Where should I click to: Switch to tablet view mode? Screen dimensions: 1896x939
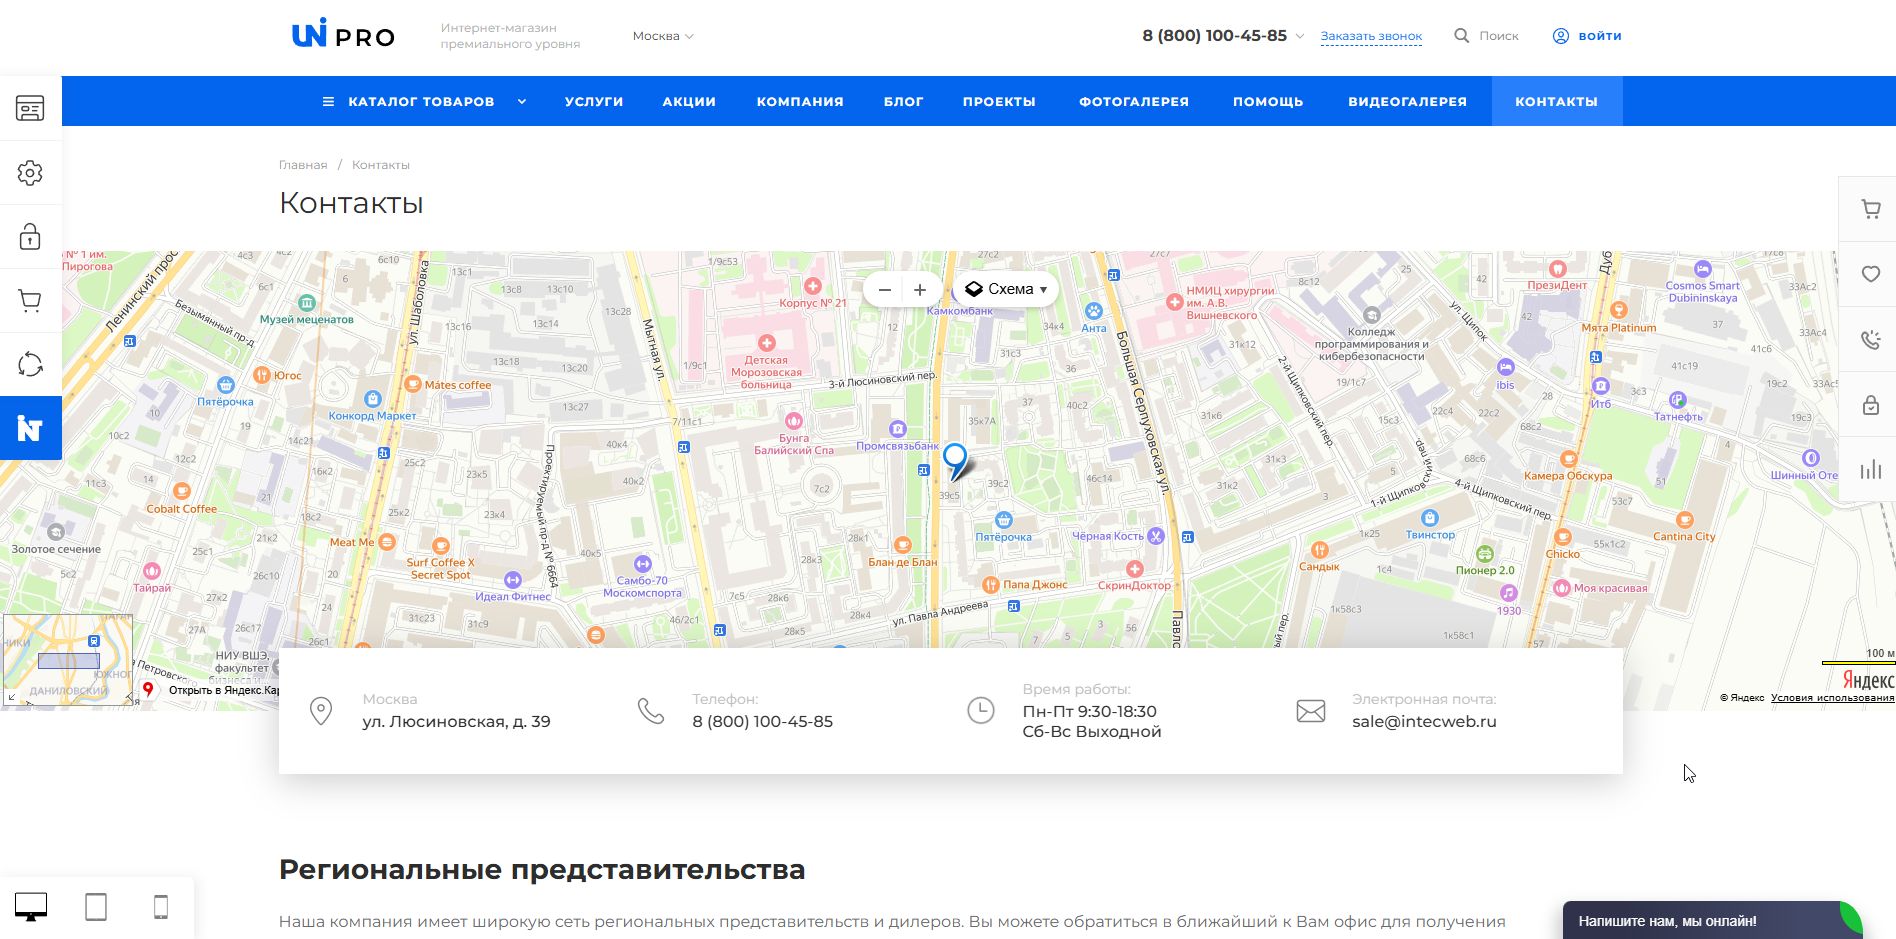tap(96, 907)
